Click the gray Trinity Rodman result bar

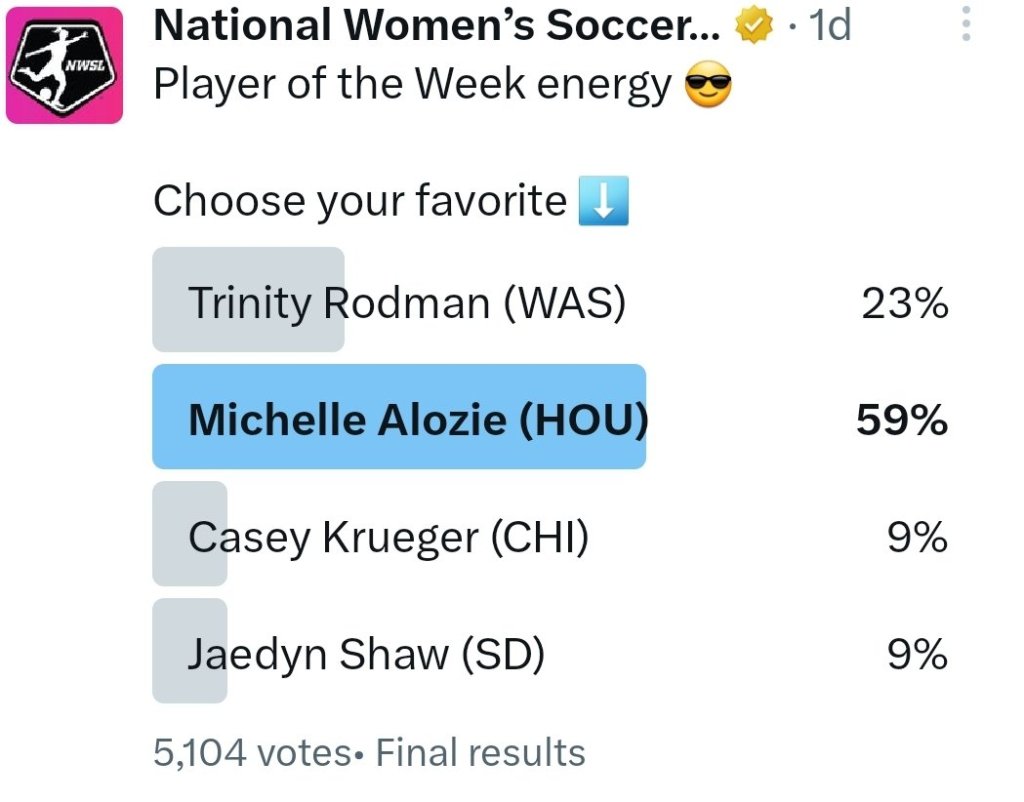coord(248,299)
